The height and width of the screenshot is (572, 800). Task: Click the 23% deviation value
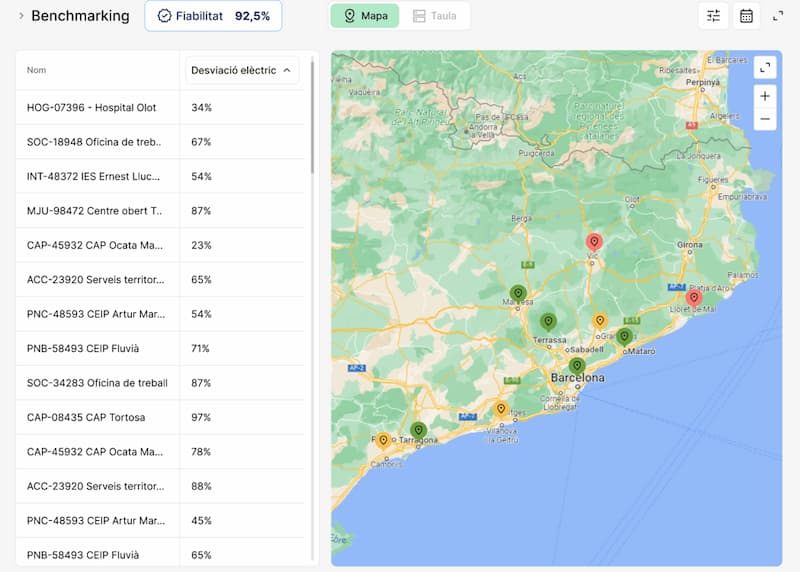(201, 245)
